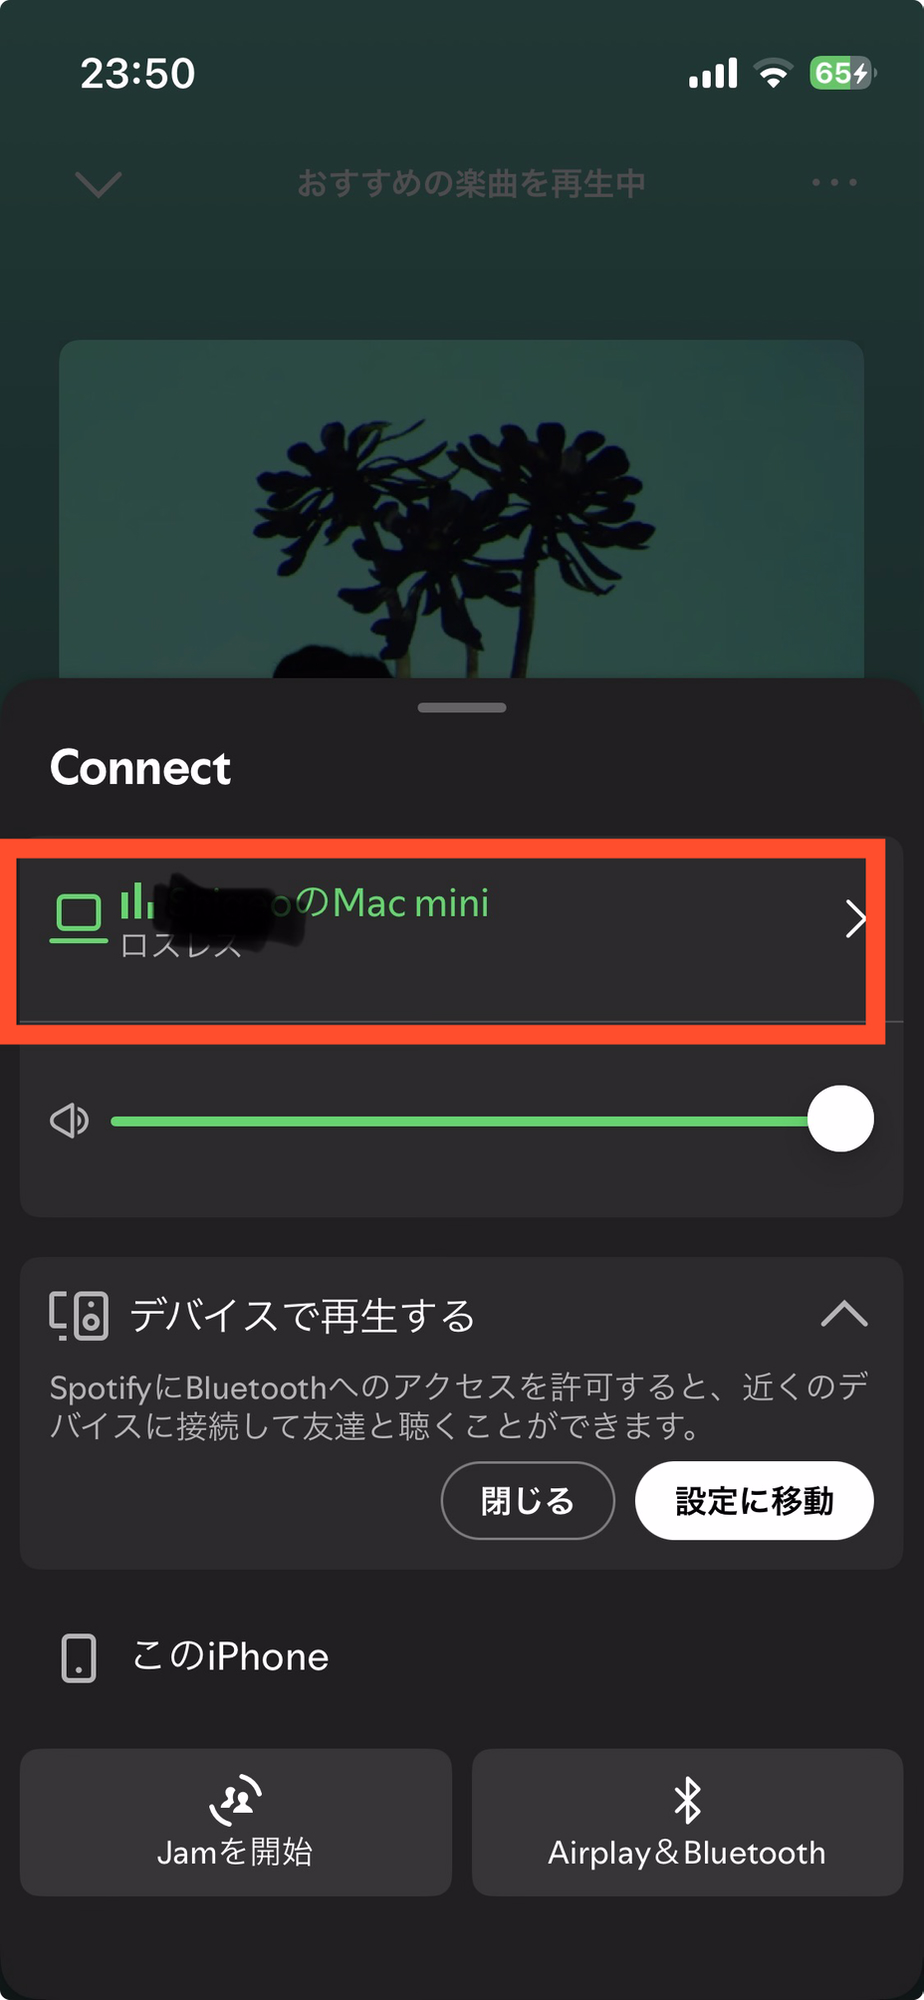Click the speaker volume icon

point(69,1121)
